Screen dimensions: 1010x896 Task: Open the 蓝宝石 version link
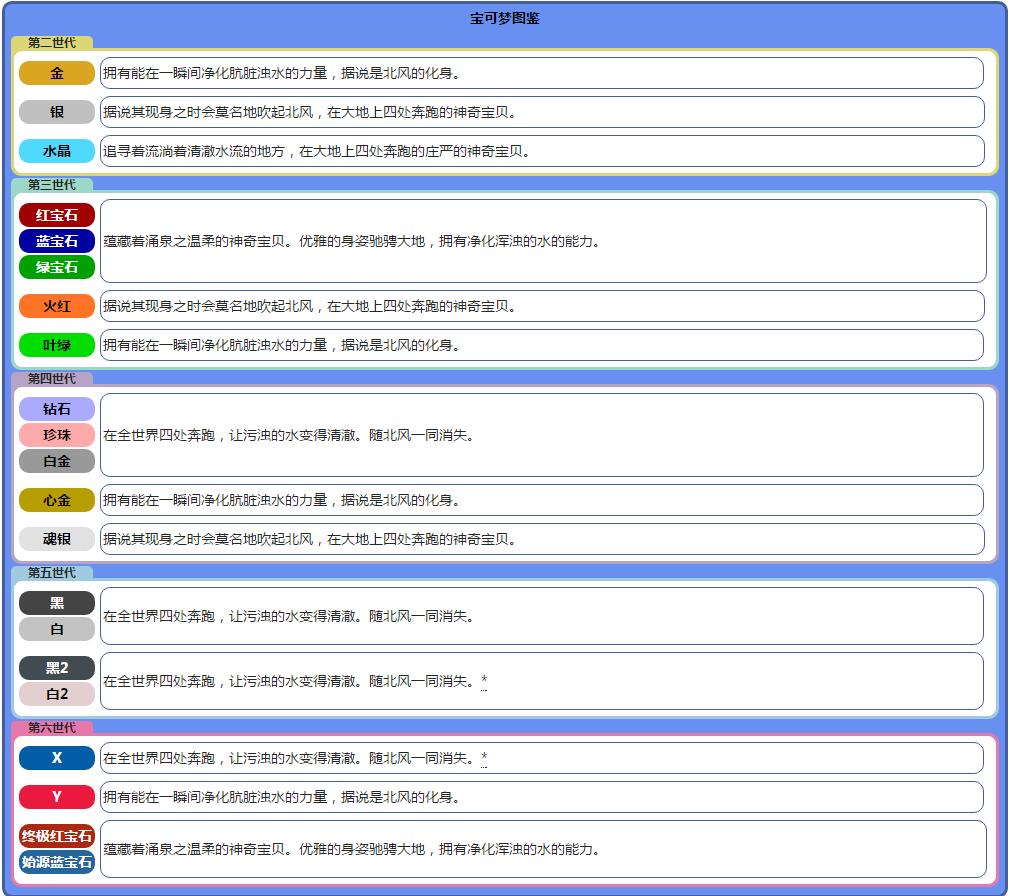(x=57, y=241)
